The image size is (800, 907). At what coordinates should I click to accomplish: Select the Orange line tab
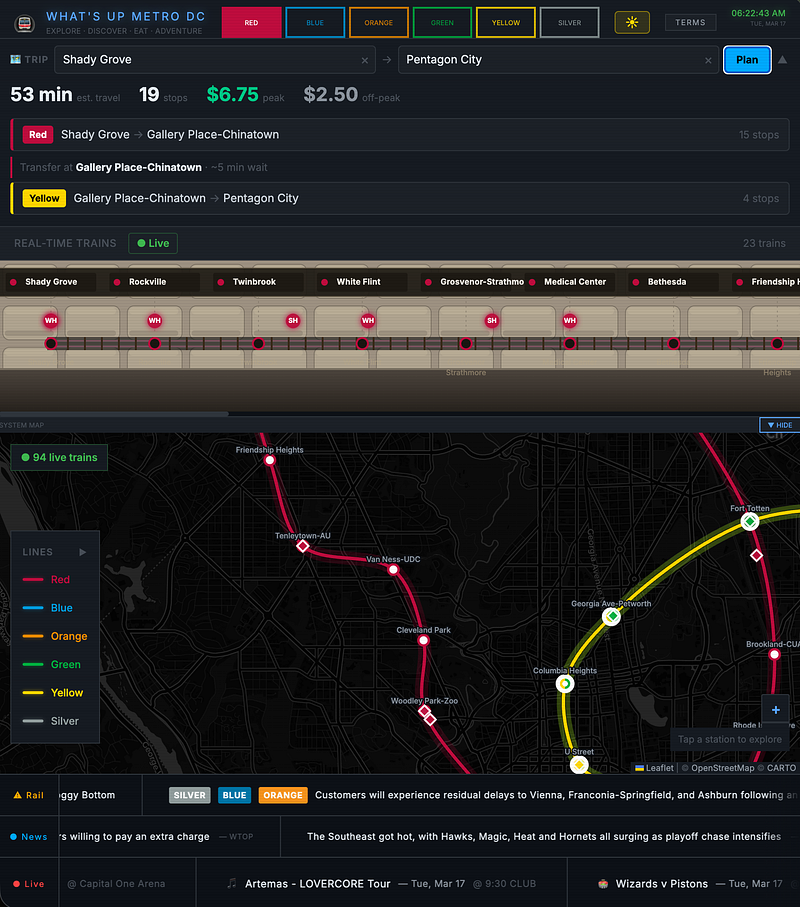click(x=378, y=23)
